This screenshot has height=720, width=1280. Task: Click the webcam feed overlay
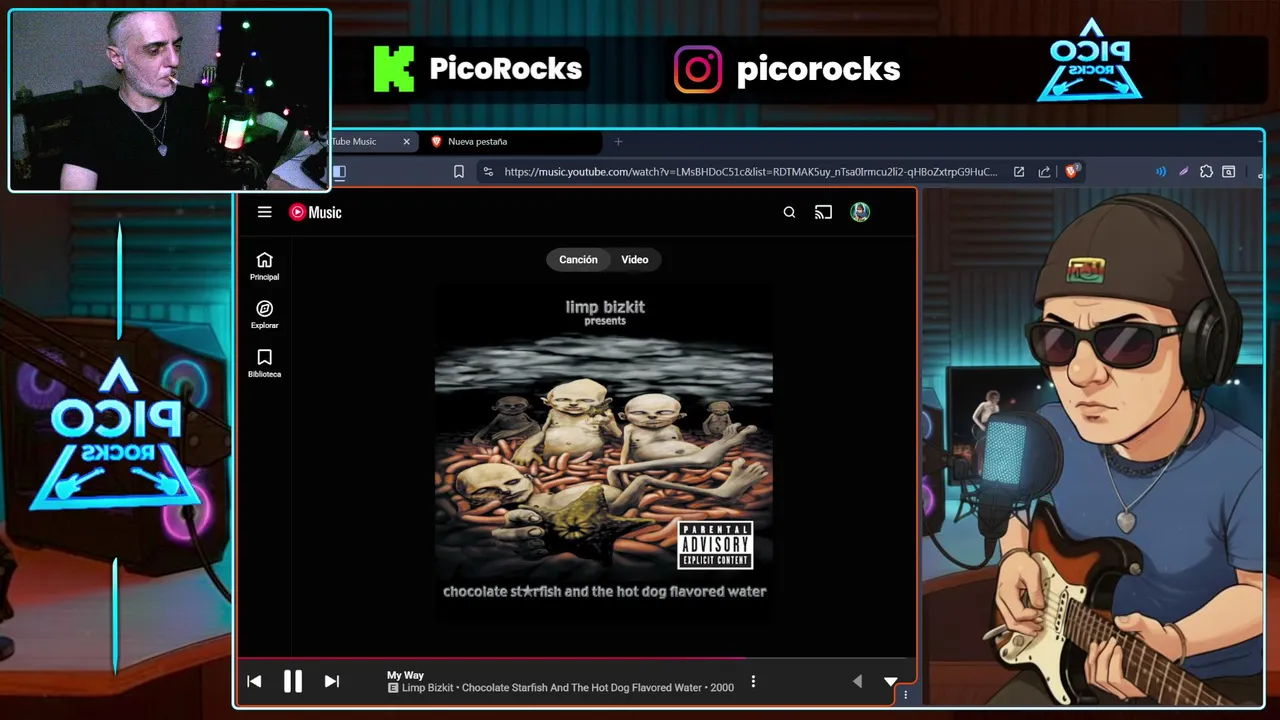point(169,100)
